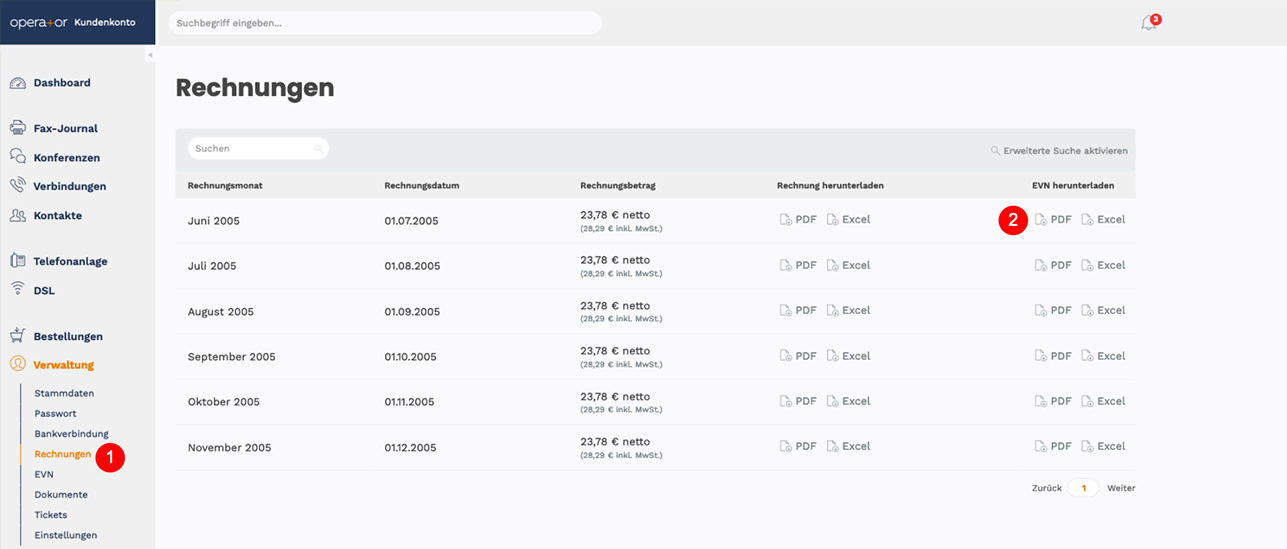This screenshot has width=1287, height=549.
Task: Download September 2005 invoice as Excel
Action: click(848, 356)
